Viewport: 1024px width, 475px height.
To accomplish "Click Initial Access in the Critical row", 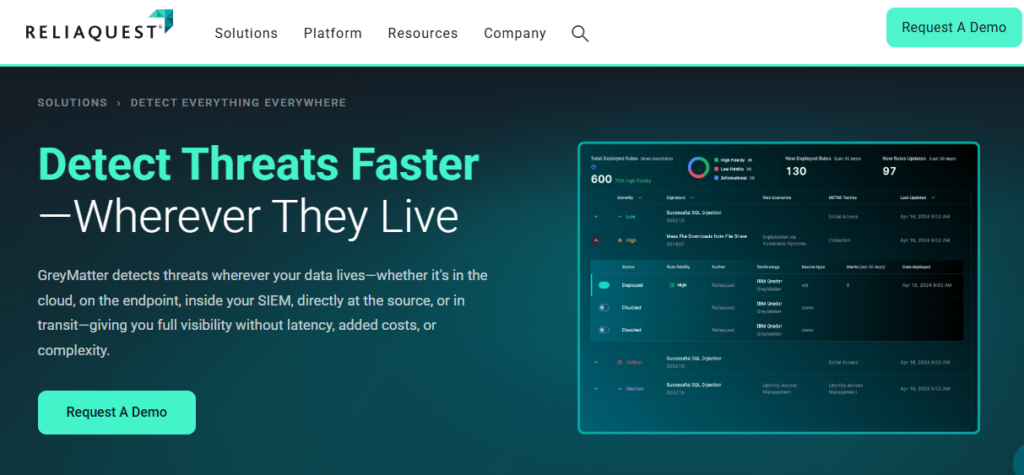I will tap(843, 362).
